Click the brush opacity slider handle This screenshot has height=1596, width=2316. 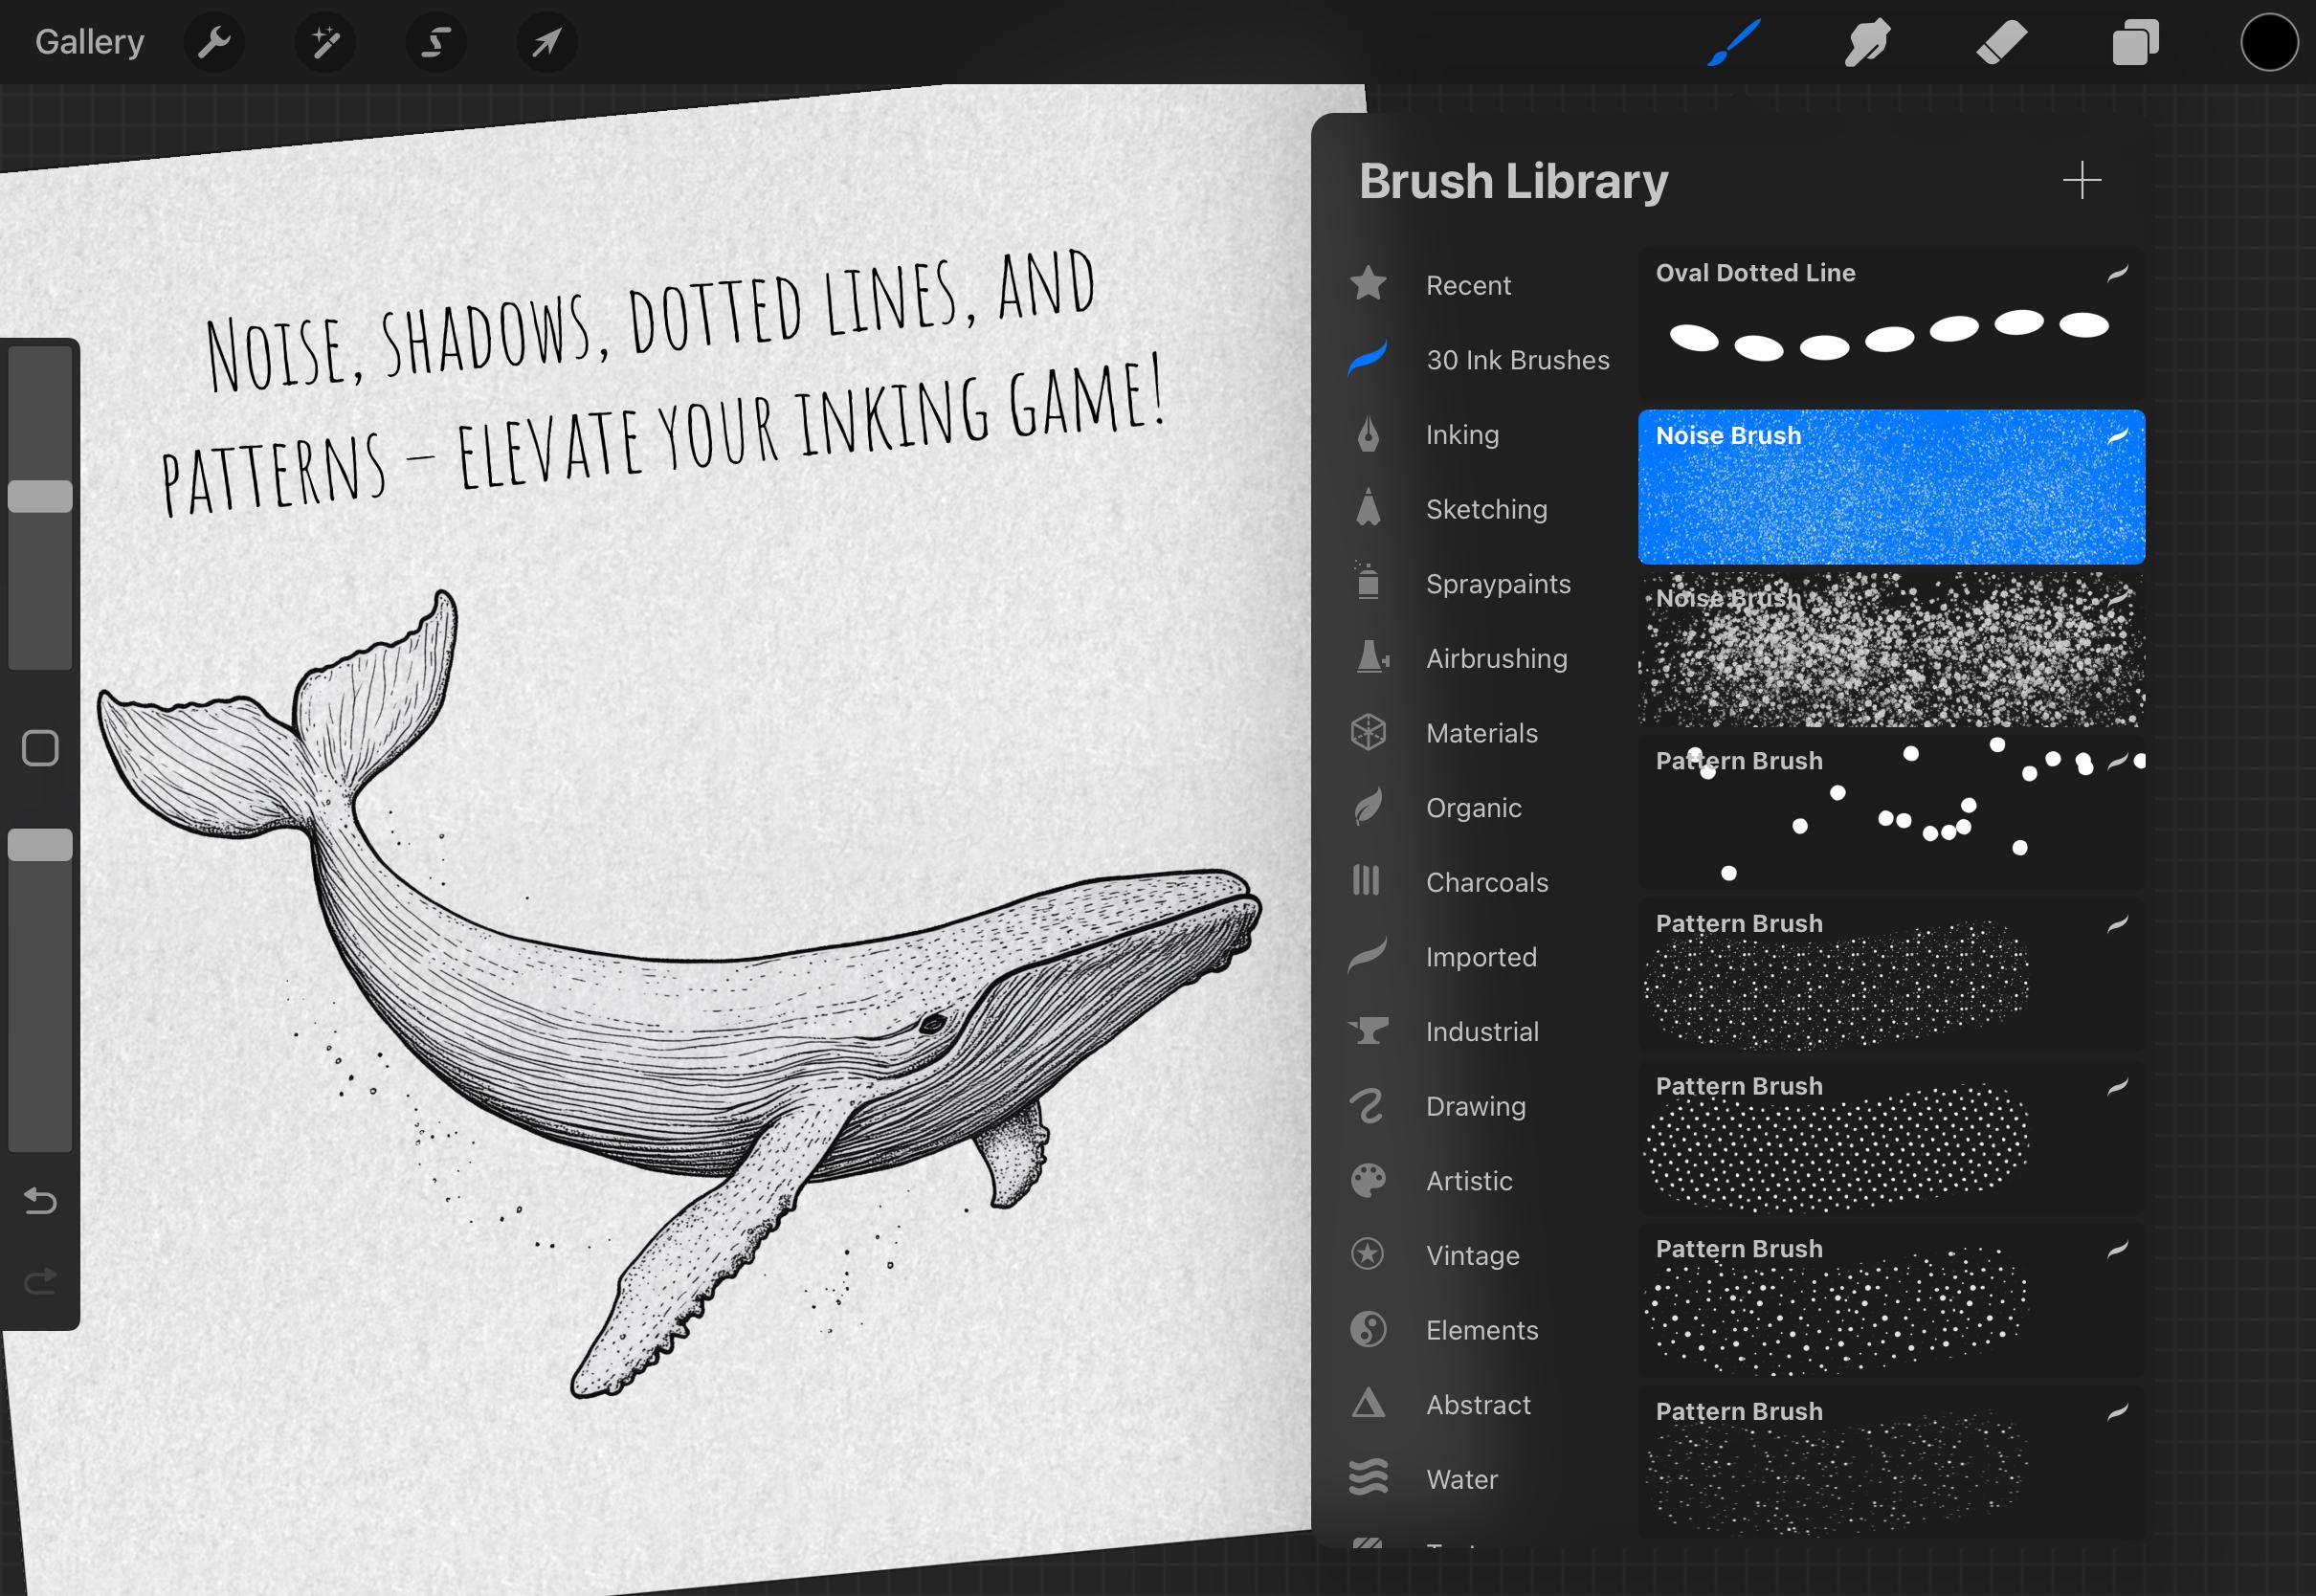coord(40,845)
